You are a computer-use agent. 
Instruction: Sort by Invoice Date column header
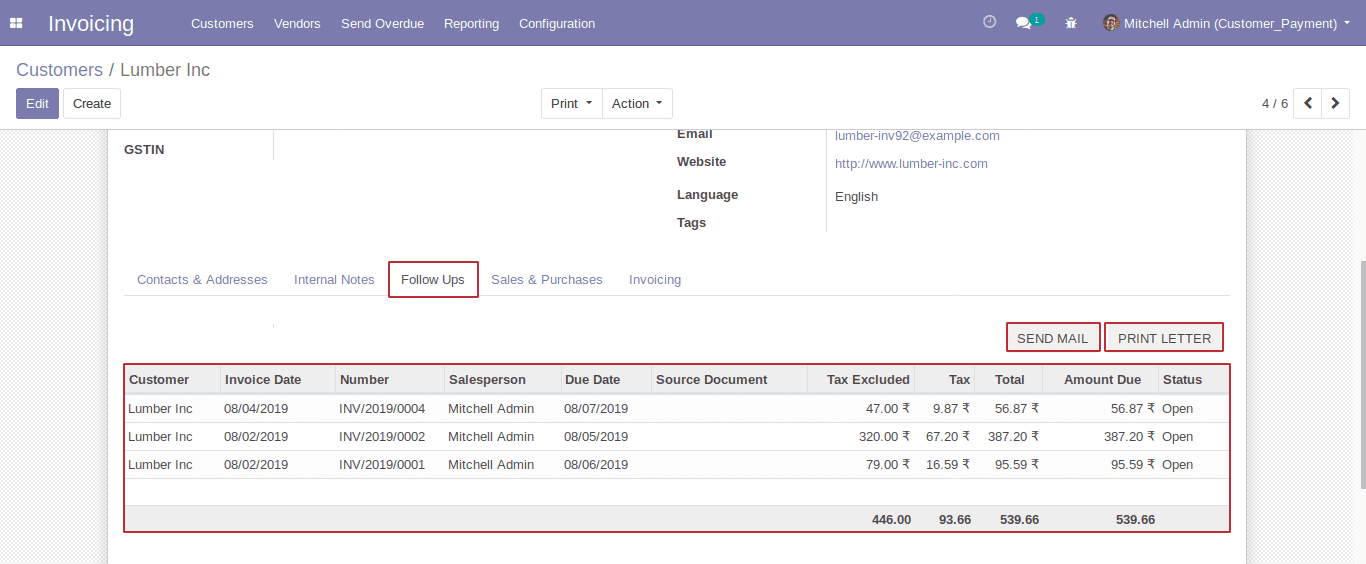click(278, 380)
